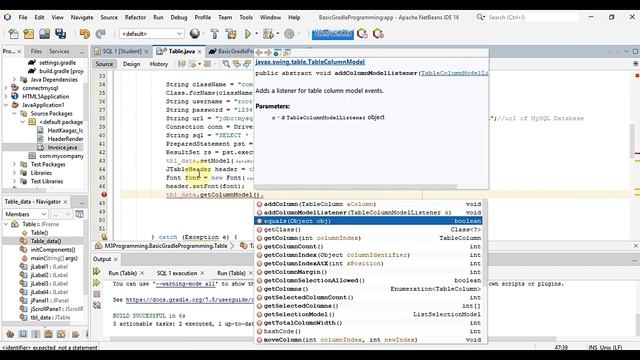Open the Debug Project dropdown arrow
This screenshot has width=640, height=360.
click(278, 34)
